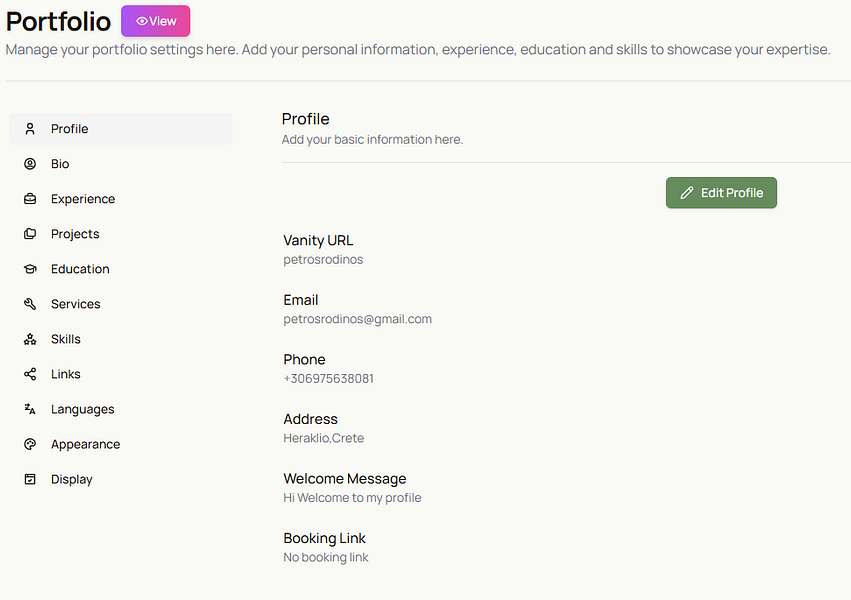The width and height of the screenshot is (851, 600).
Task: Go to the Appearance settings
Action: pyautogui.click(x=85, y=444)
